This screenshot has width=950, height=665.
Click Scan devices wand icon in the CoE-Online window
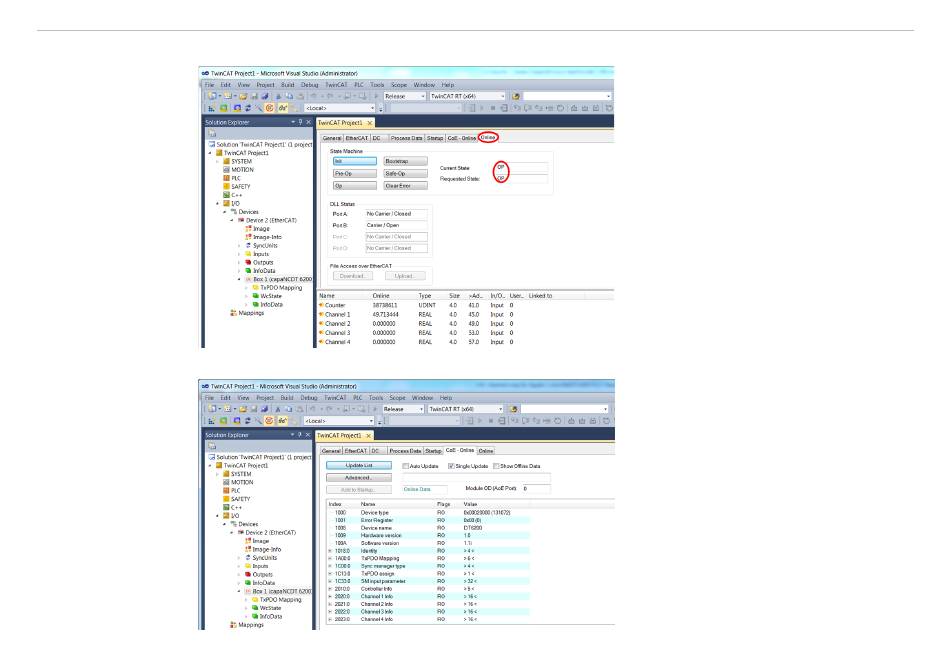pos(258,420)
